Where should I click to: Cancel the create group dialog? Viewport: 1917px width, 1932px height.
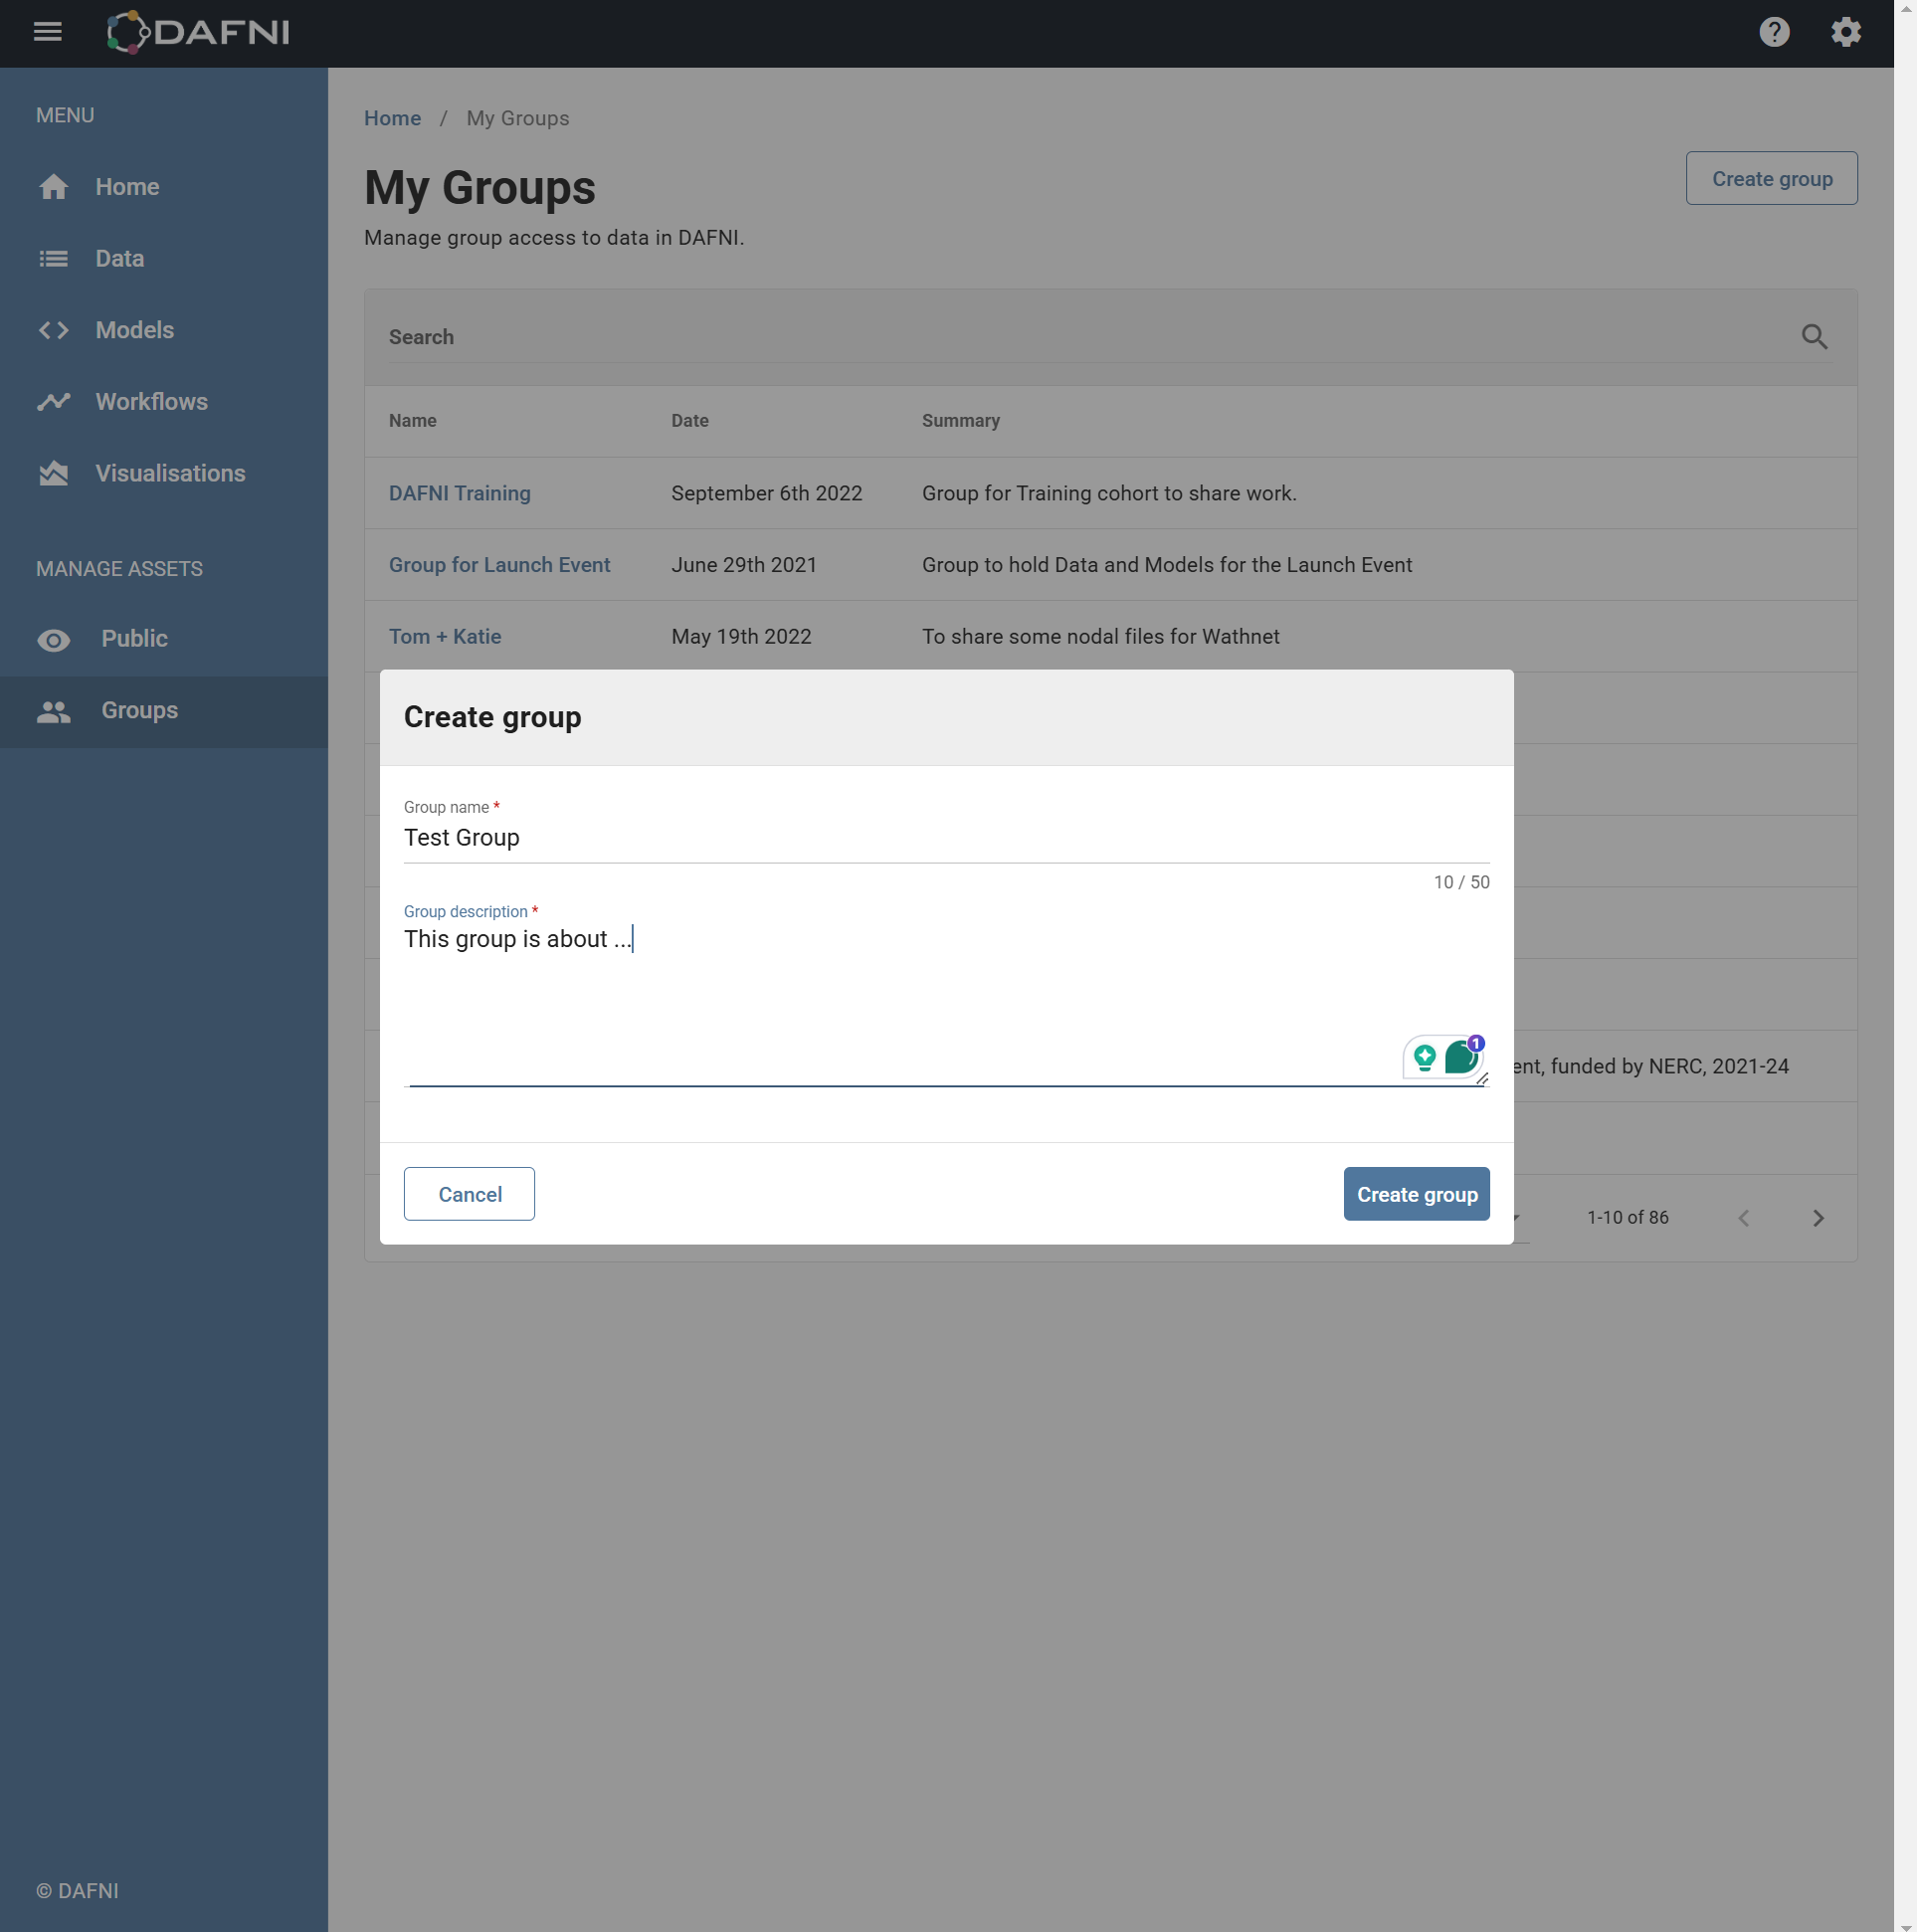[x=469, y=1194]
